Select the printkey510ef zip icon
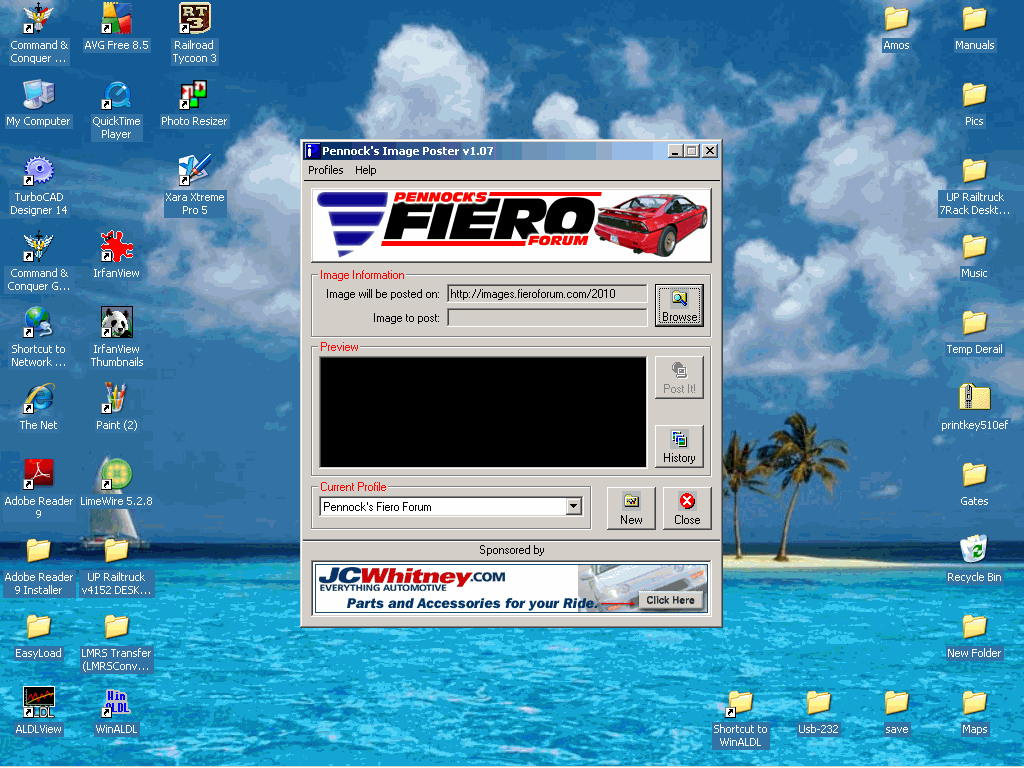1024x768 pixels. (974, 407)
